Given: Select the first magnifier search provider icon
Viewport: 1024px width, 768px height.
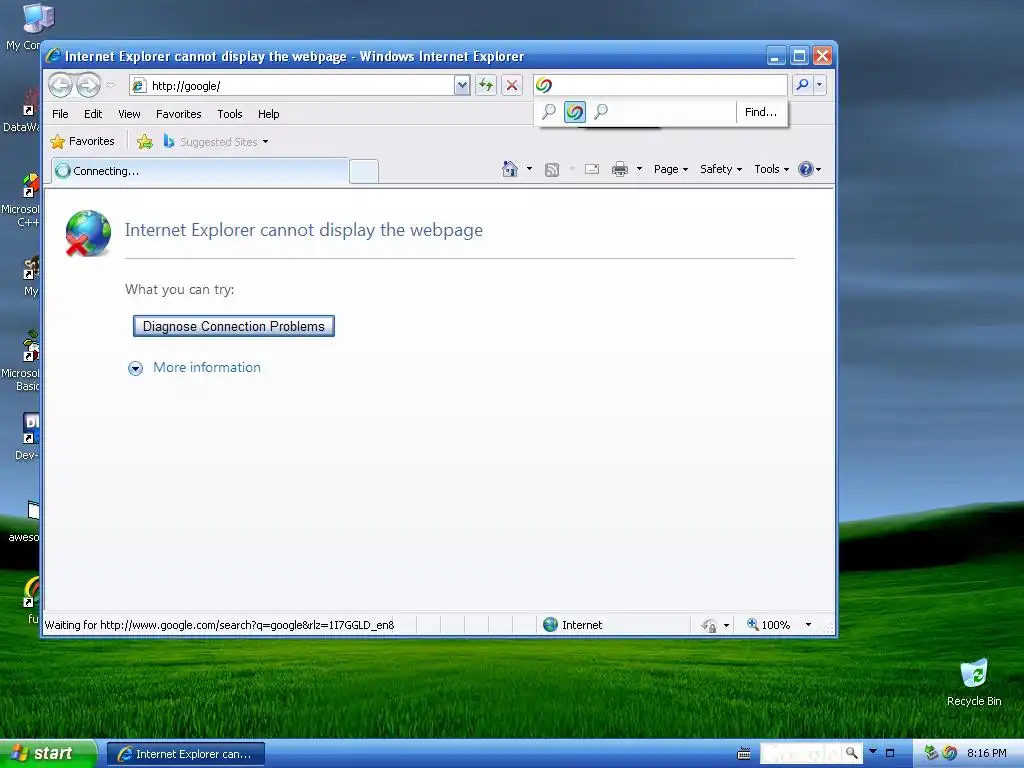Looking at the screenshot, I should point(549,112).
